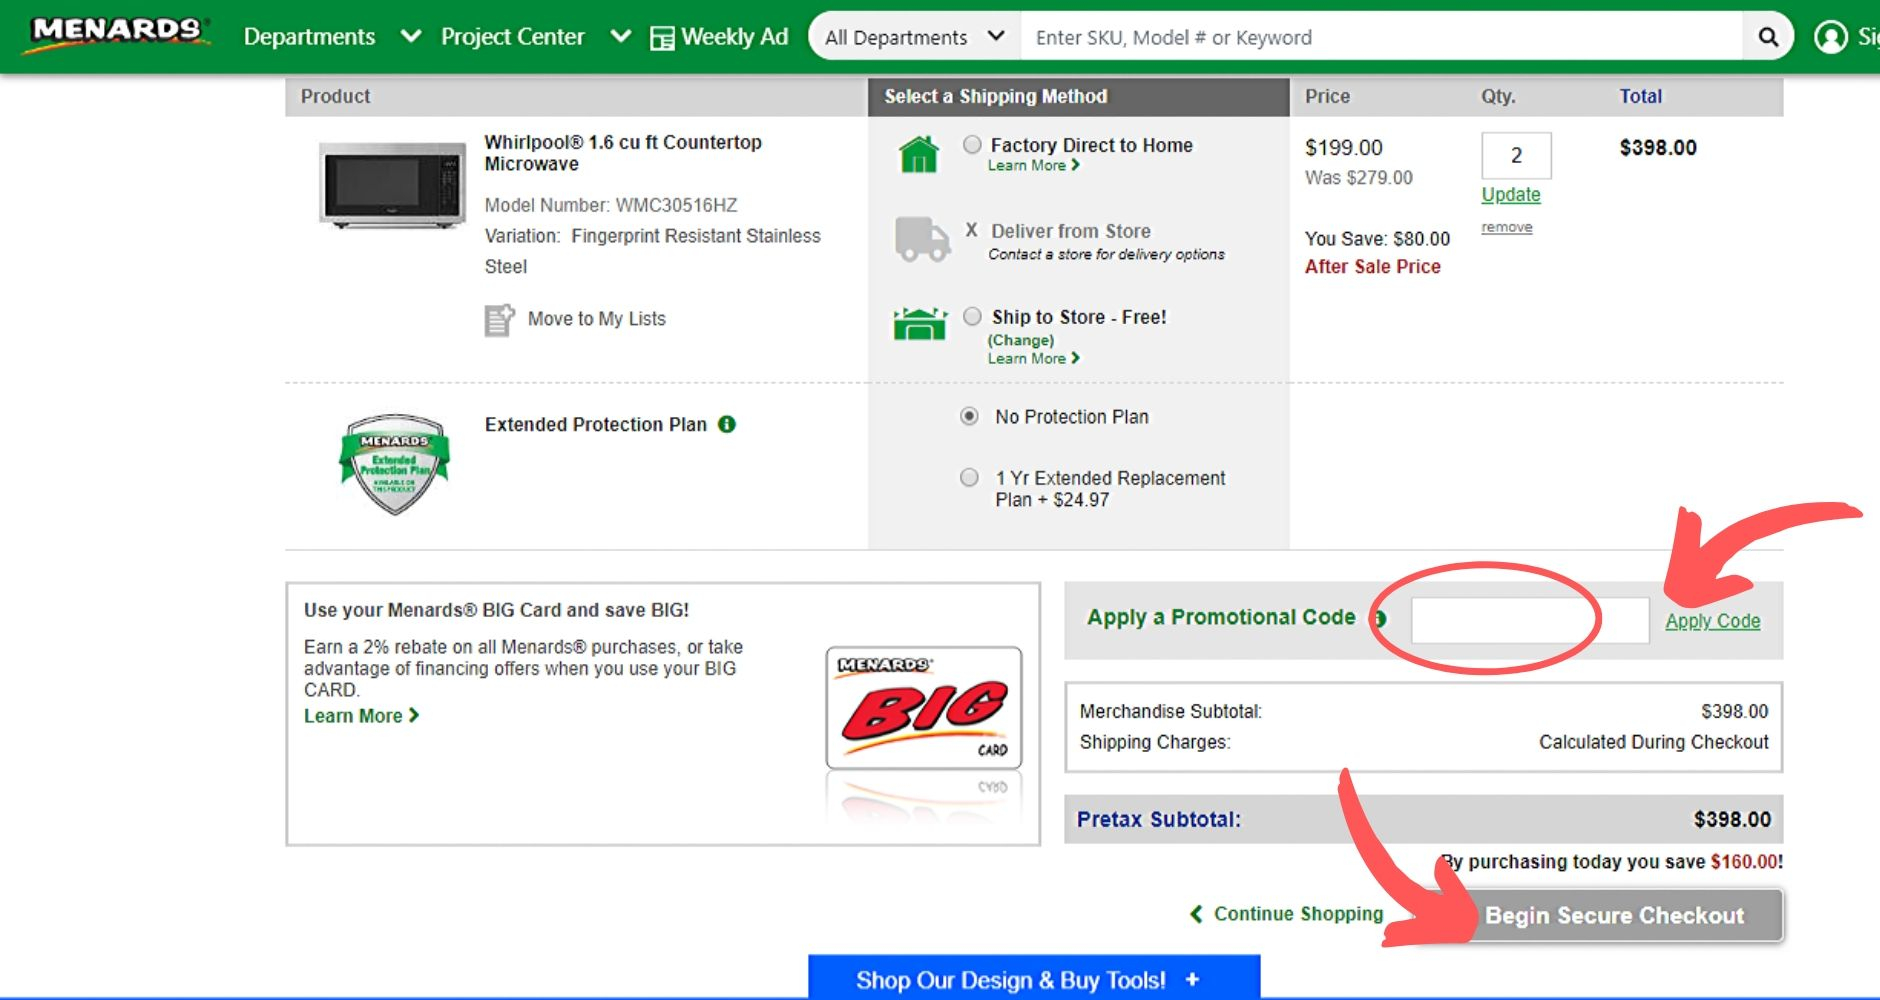This screenshot has width=1880, height=1000.
Task: Click the Weekly Ad flyer icon
Action: click(662, 38)
